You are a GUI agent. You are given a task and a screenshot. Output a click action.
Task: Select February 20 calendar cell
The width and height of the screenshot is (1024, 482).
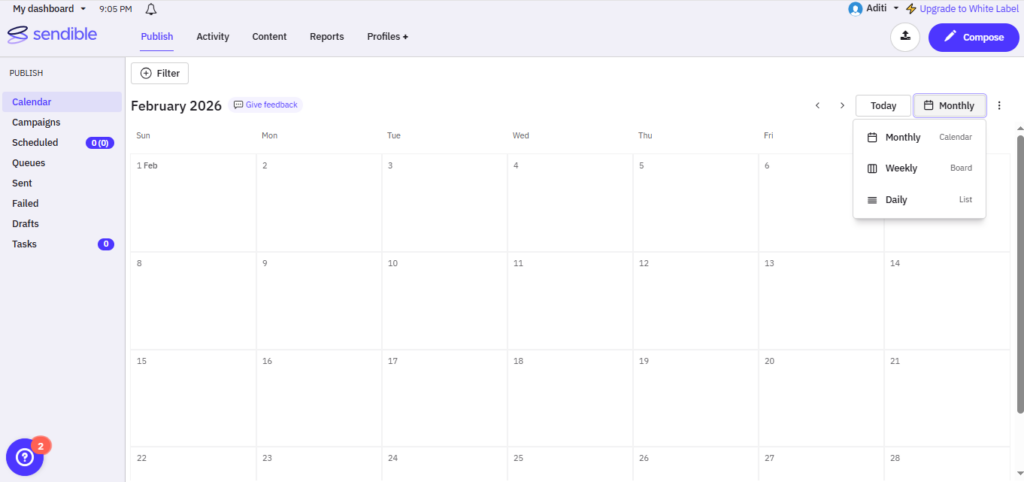(x=821, y=398)
